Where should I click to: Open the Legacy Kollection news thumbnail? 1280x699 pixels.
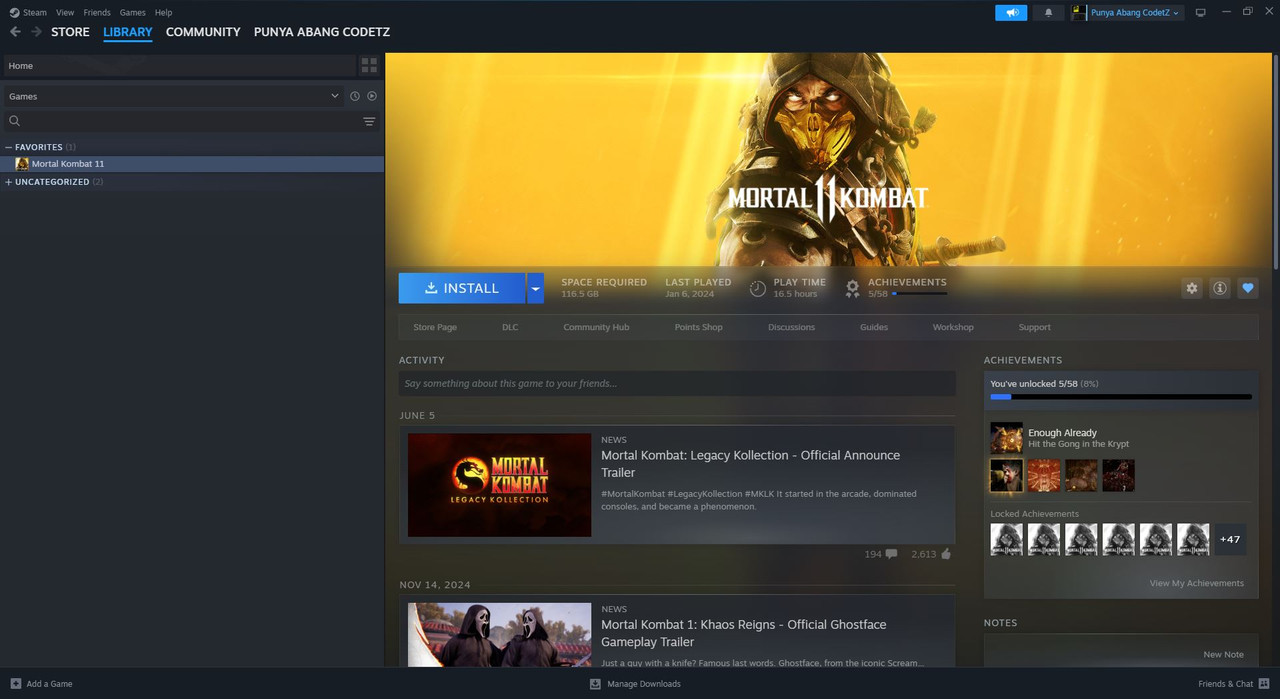point(499,485)
